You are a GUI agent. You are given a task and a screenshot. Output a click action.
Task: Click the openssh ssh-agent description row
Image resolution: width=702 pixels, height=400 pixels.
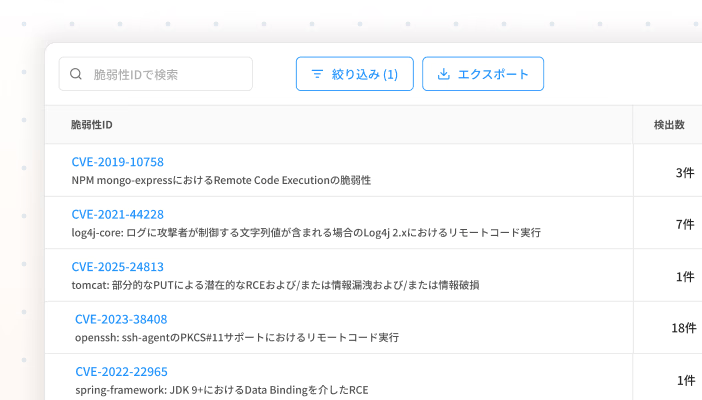pyautogui.click(x=237, y=338)
